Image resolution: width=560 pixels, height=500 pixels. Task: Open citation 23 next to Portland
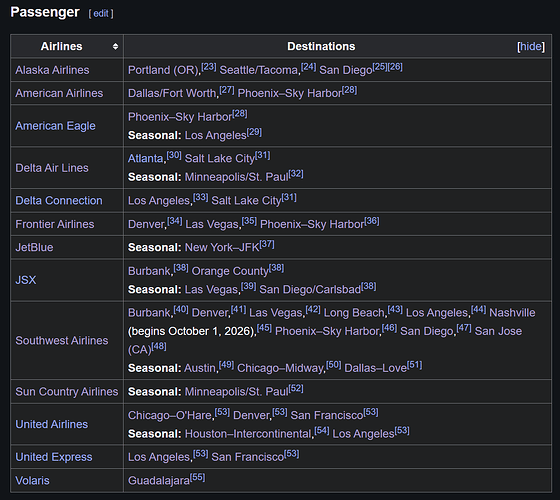209,67
